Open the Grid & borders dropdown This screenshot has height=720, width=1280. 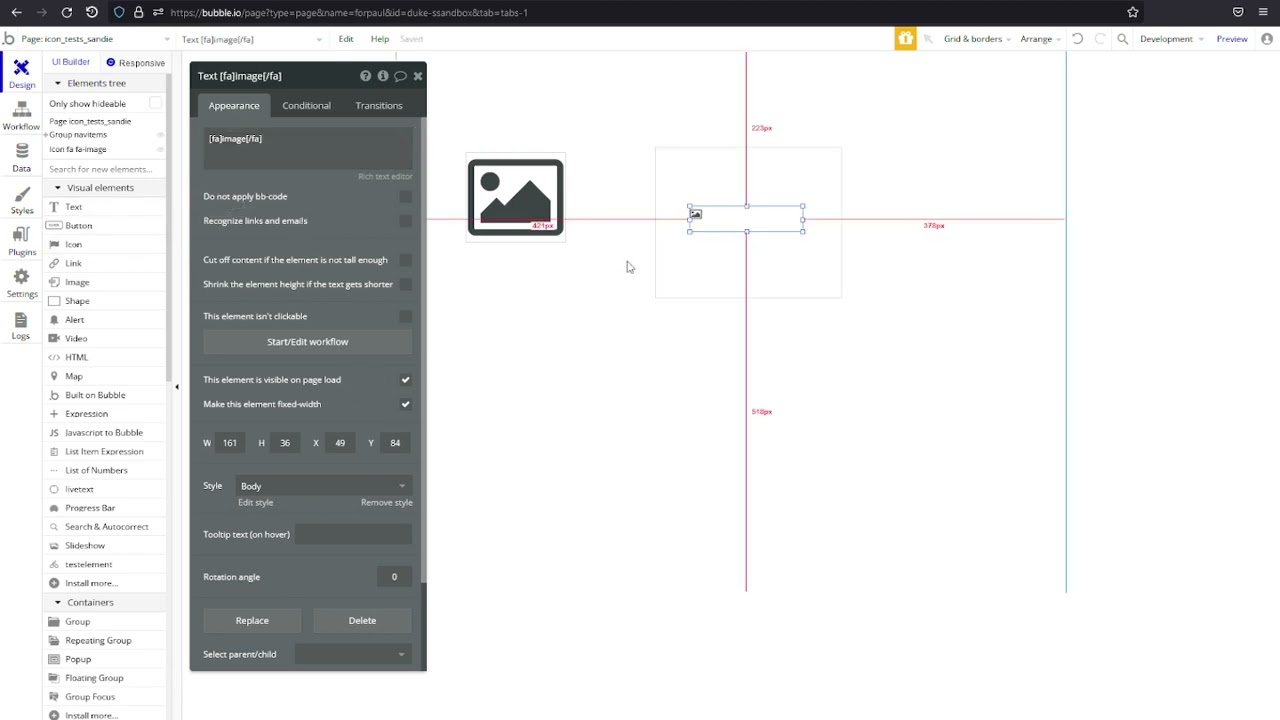click(977, 39)
